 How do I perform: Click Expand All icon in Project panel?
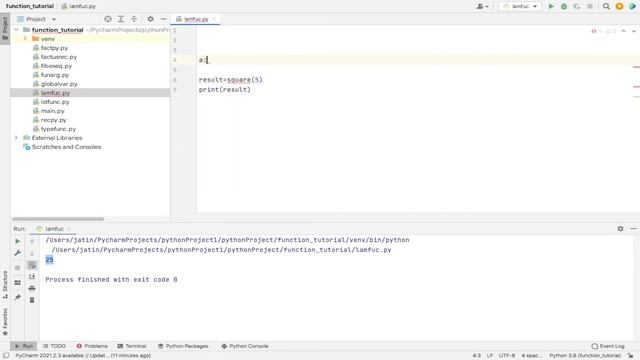click(121, 19)
